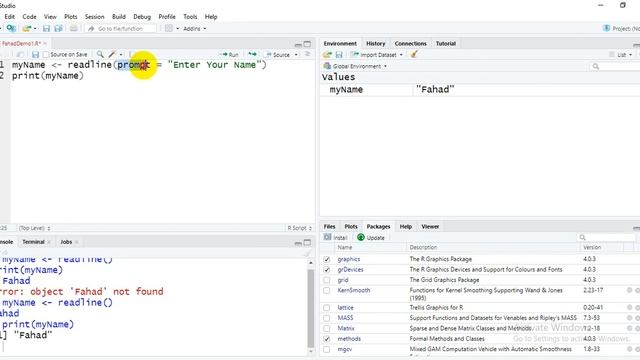
Task: Focus the Go to file/function box
Action: (x=121, y=29)
